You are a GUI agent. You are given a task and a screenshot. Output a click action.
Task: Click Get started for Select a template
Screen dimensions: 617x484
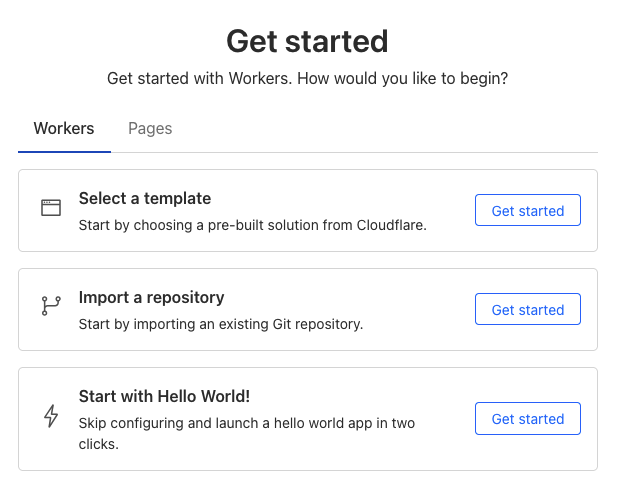[528, 210]
